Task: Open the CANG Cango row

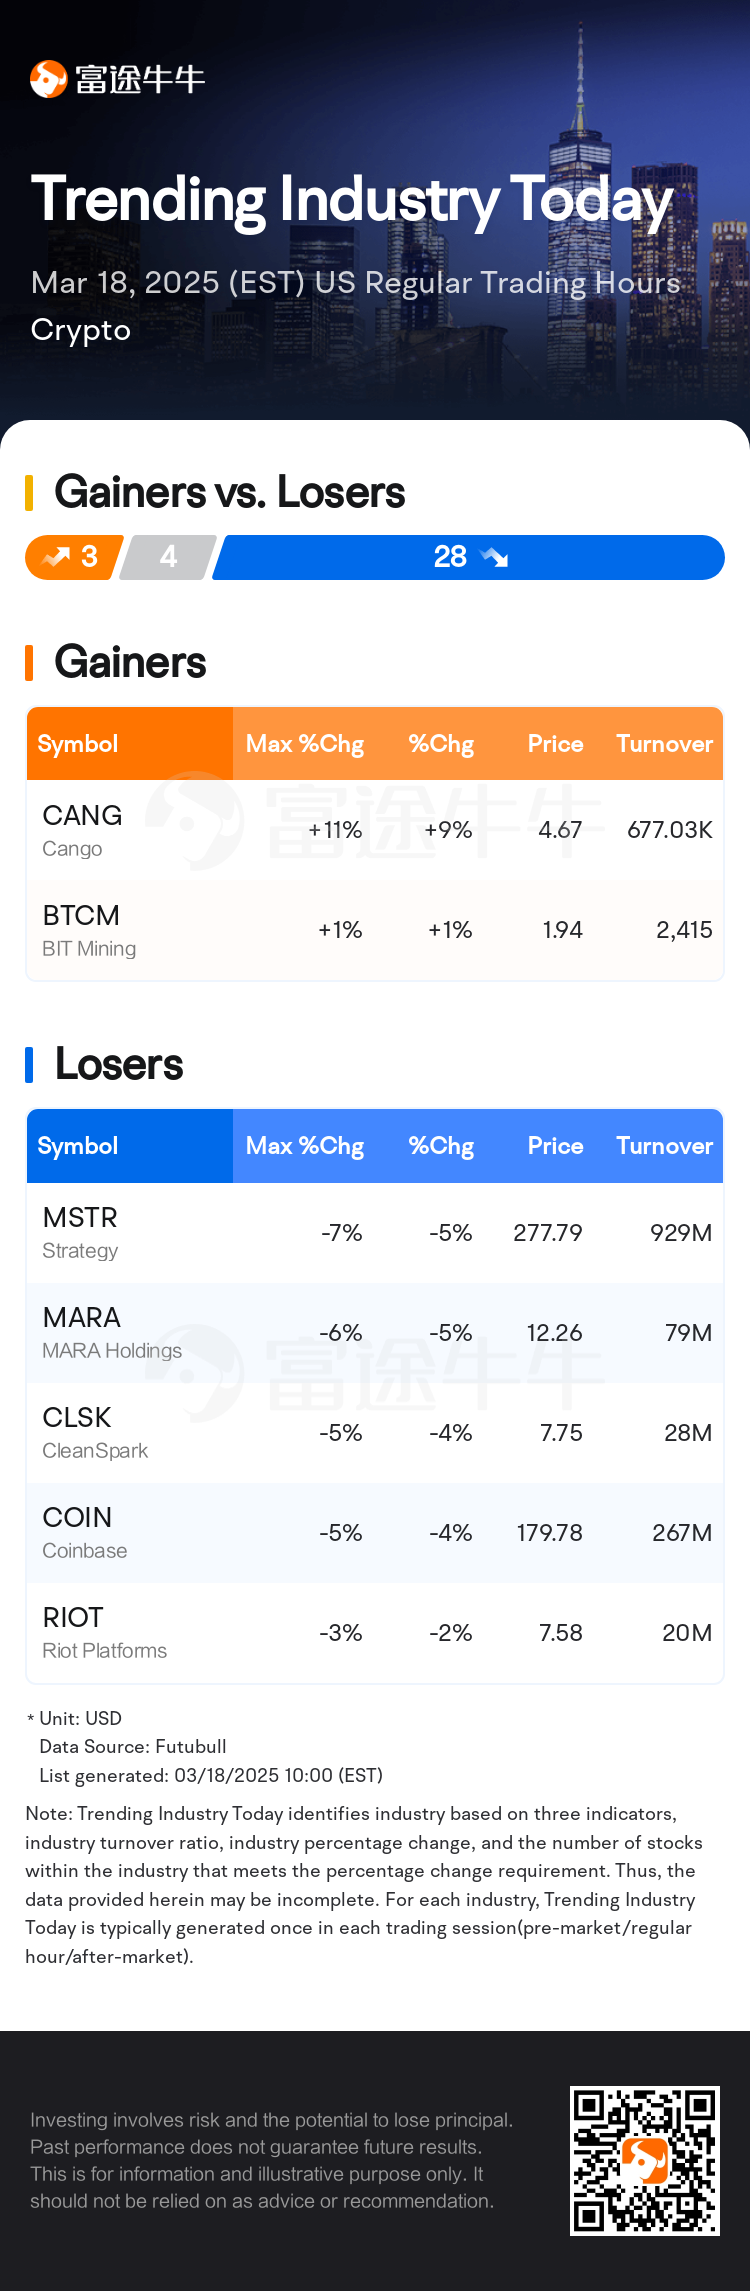Action: (x=375, y=830)
